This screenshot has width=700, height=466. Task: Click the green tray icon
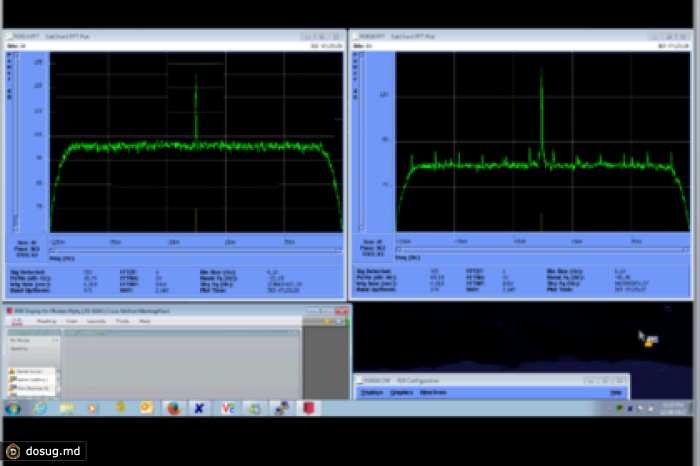[620, 408]
